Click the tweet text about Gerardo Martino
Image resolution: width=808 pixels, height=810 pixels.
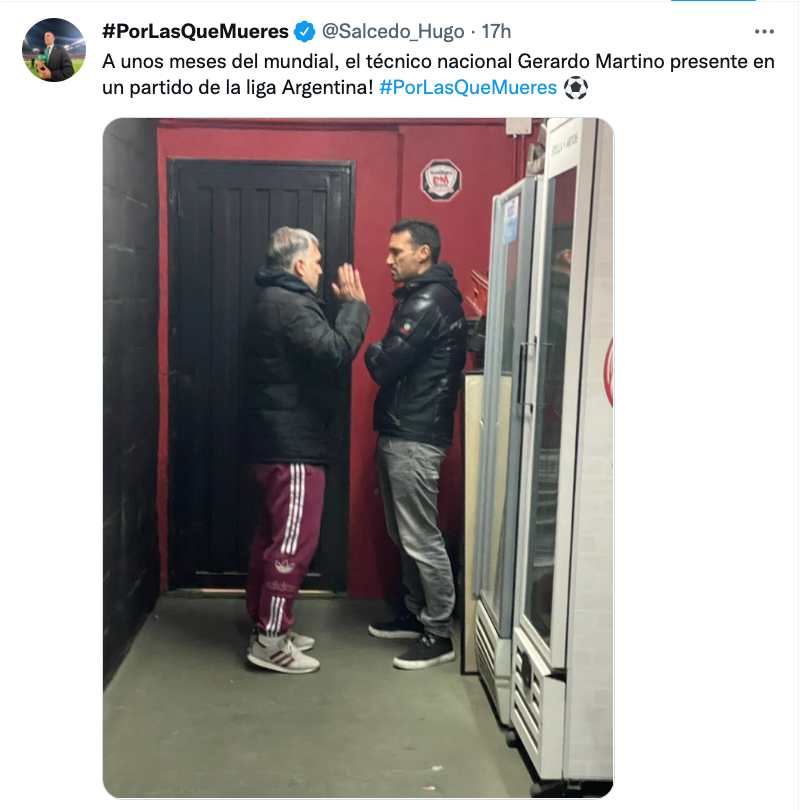pos(438,74)
